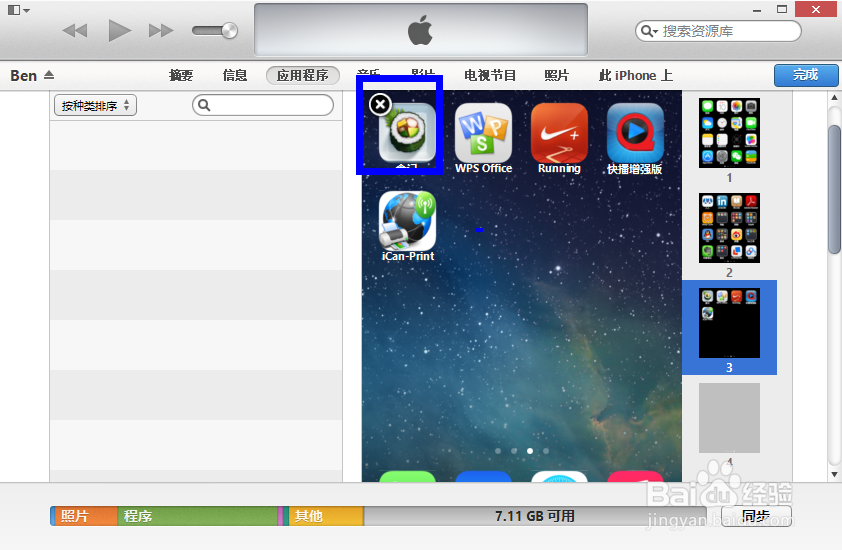Click the apps list search field
Screen dimensions: 842x550
pyautogui.click(x=263, y=105)
